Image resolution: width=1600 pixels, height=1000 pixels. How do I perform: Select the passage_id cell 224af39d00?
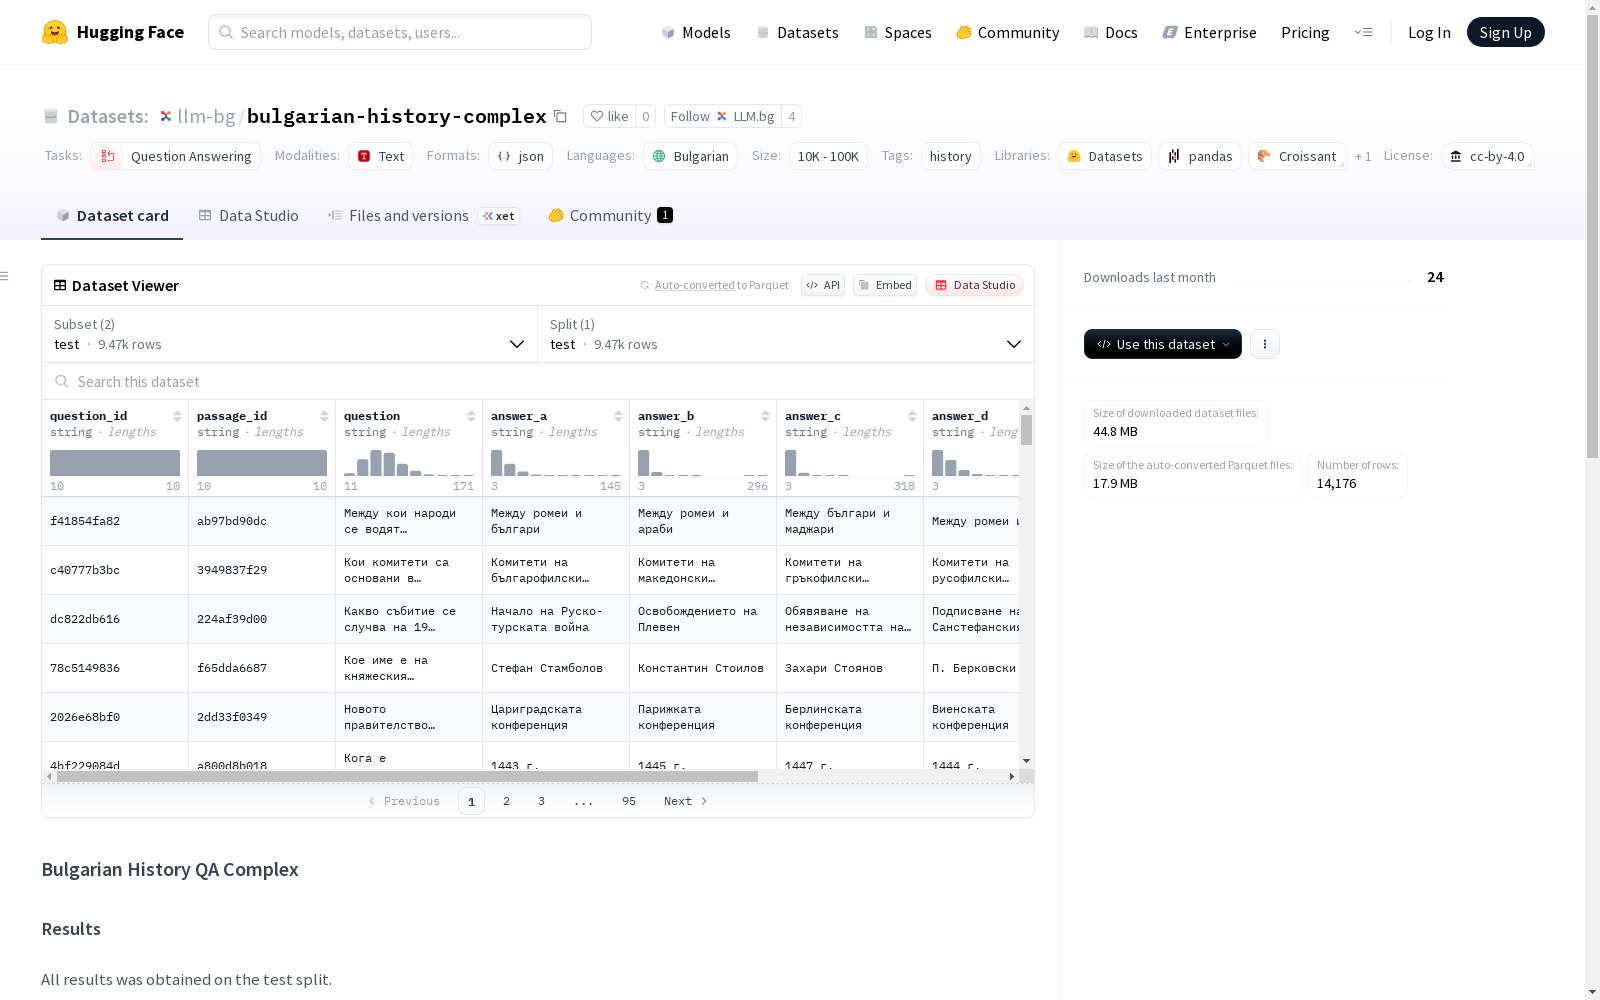pos(262,619)
